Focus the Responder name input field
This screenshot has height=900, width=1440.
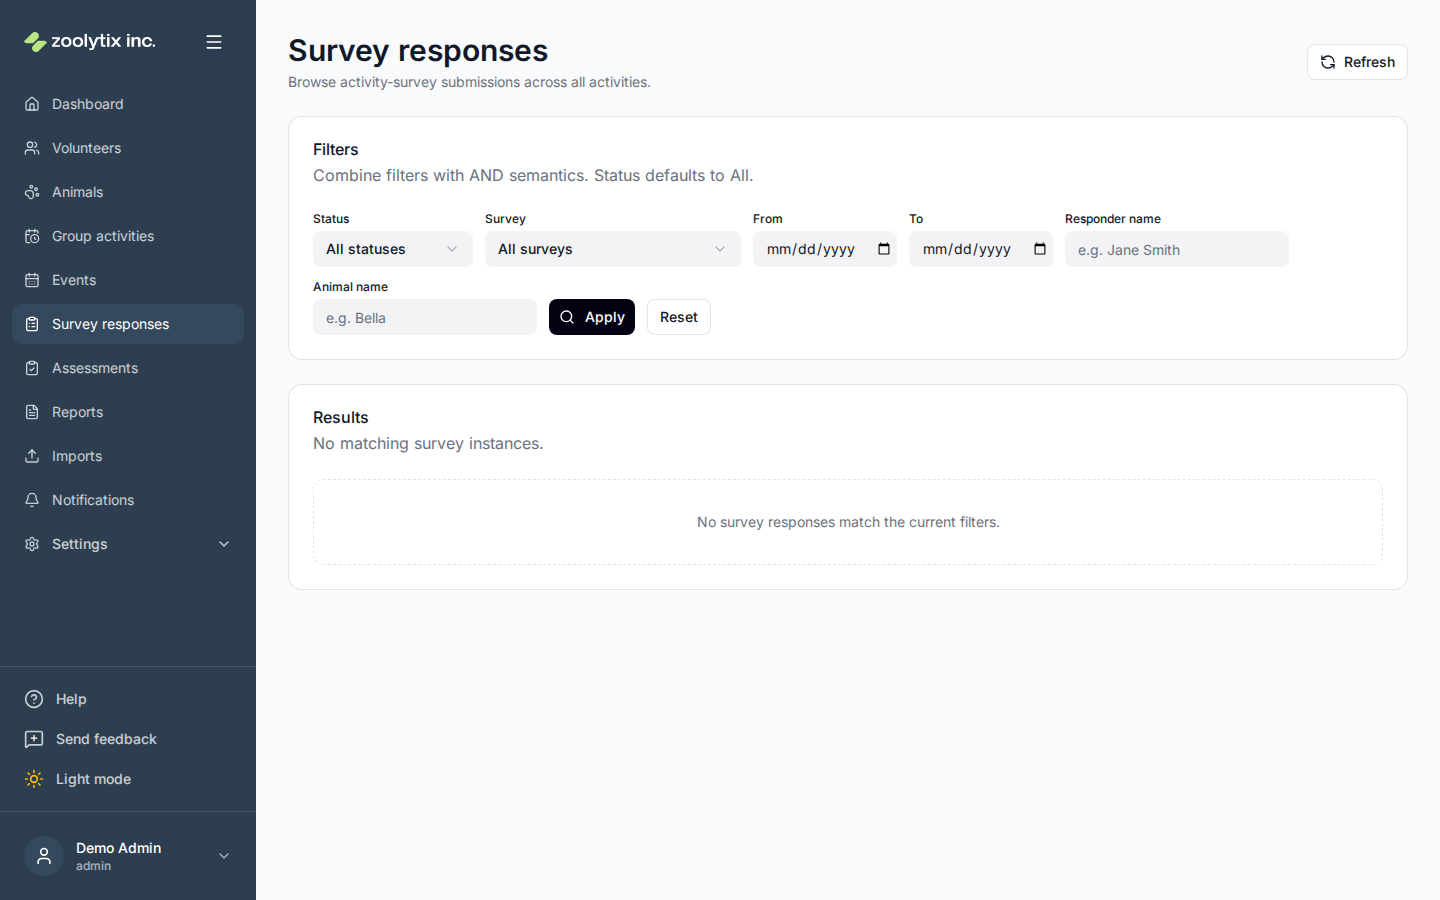[1177, 249]
